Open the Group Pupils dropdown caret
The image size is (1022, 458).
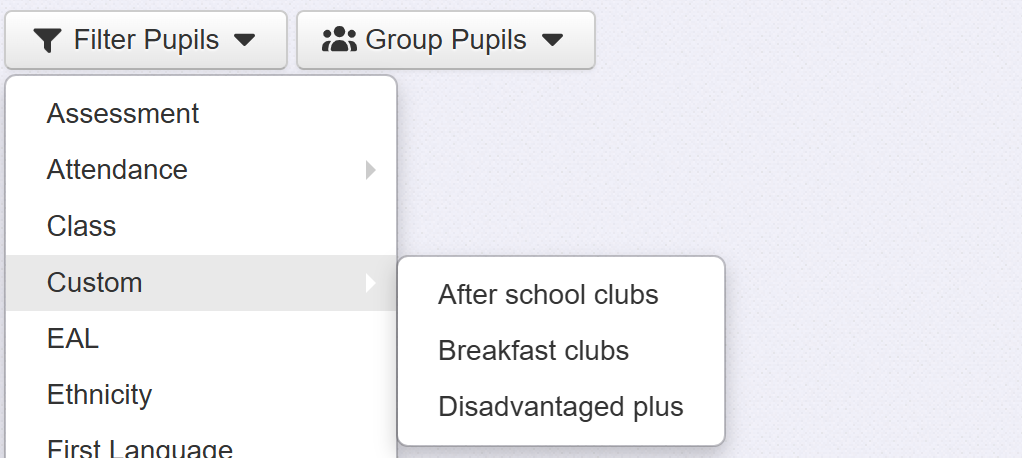point(552,40)
